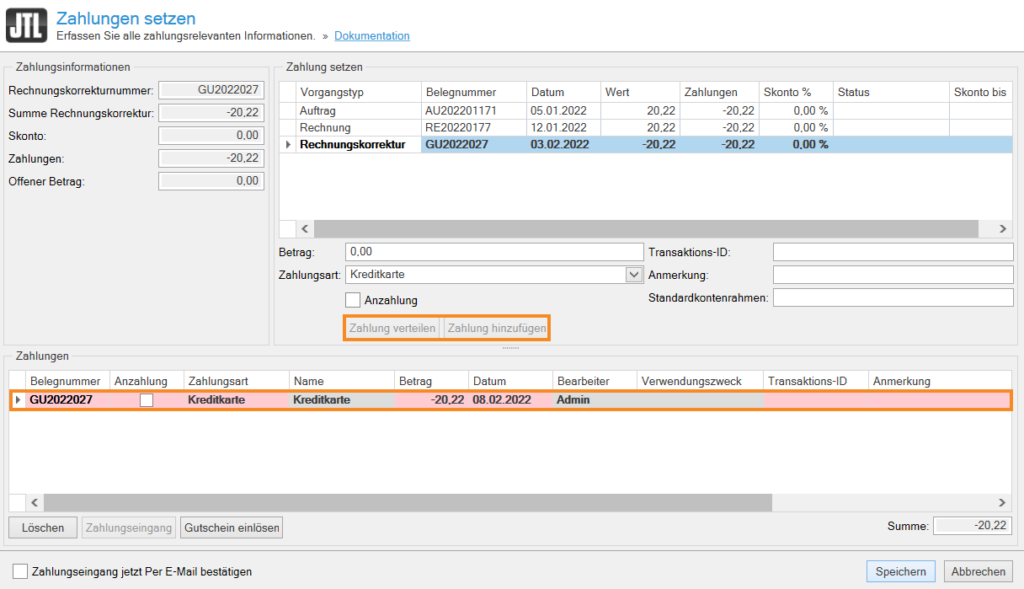Check Zahlungseingang jetzt per E-Mail bestätigen
1024x589 pixels.
20,572
